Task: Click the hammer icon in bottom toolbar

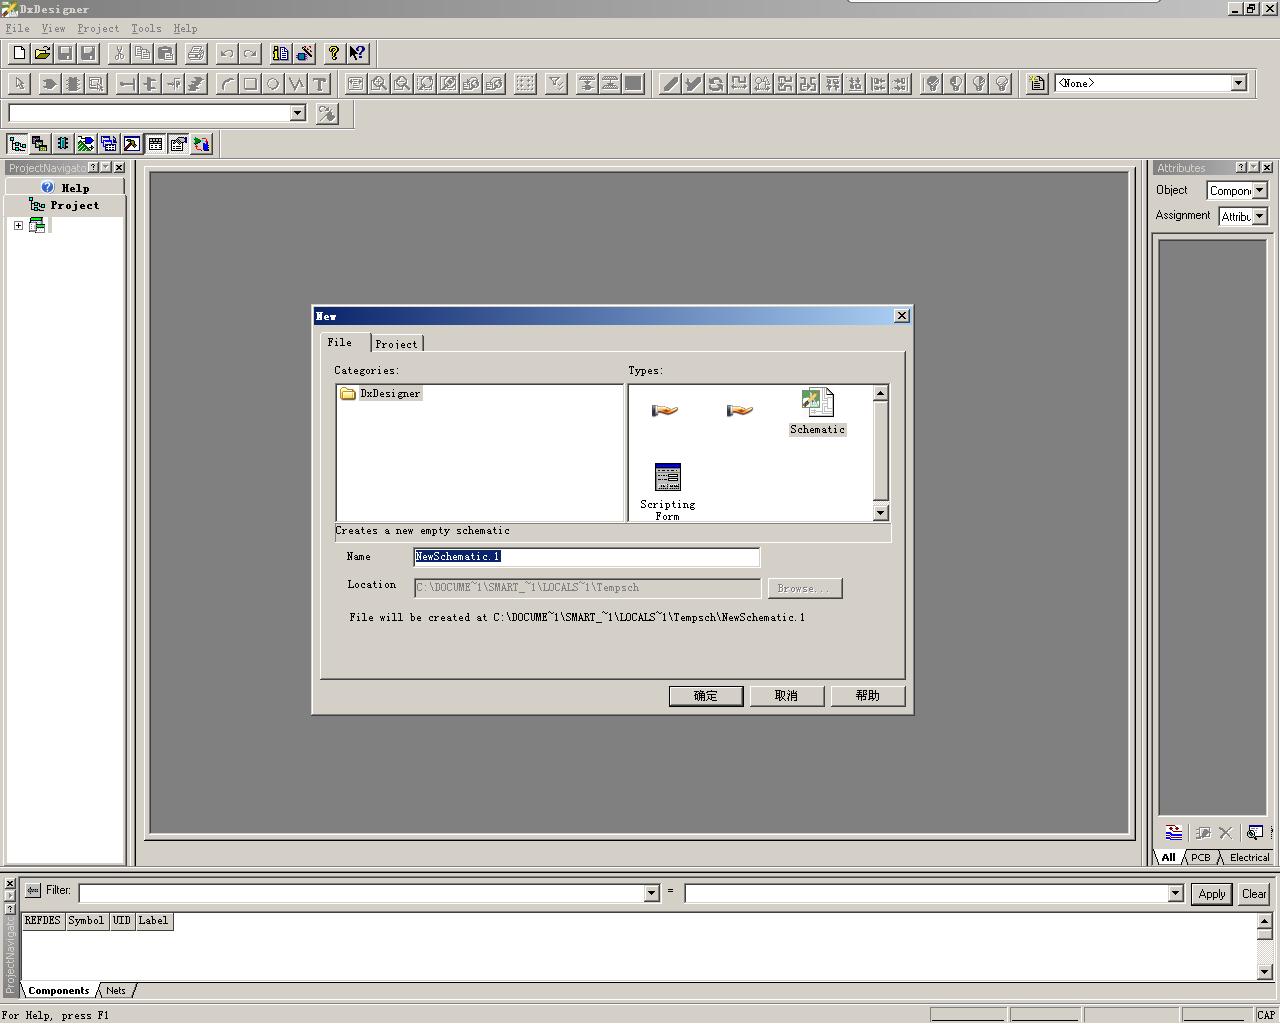Action: [x=132, y=144]
